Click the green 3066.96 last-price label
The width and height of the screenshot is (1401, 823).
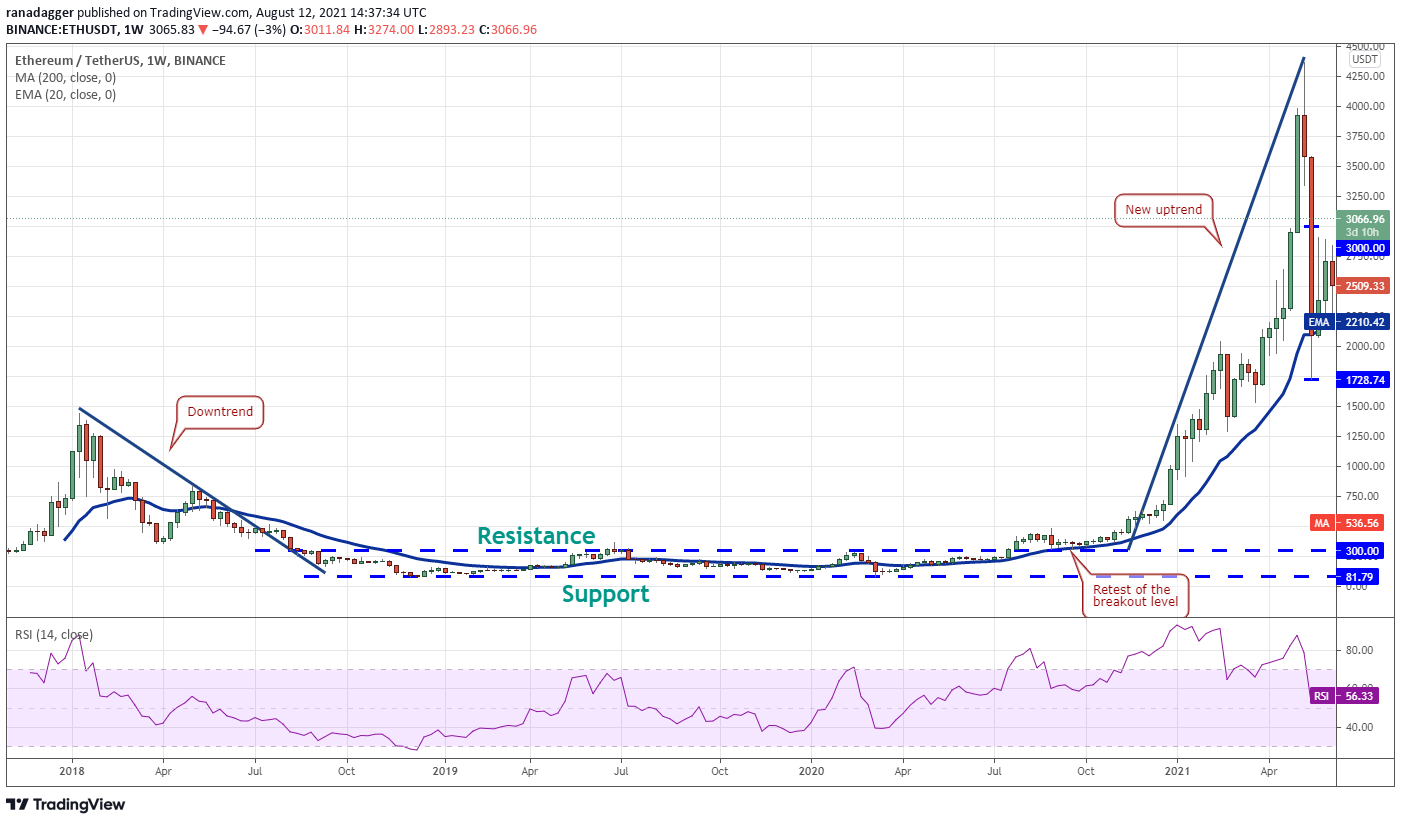[1364, 219]
